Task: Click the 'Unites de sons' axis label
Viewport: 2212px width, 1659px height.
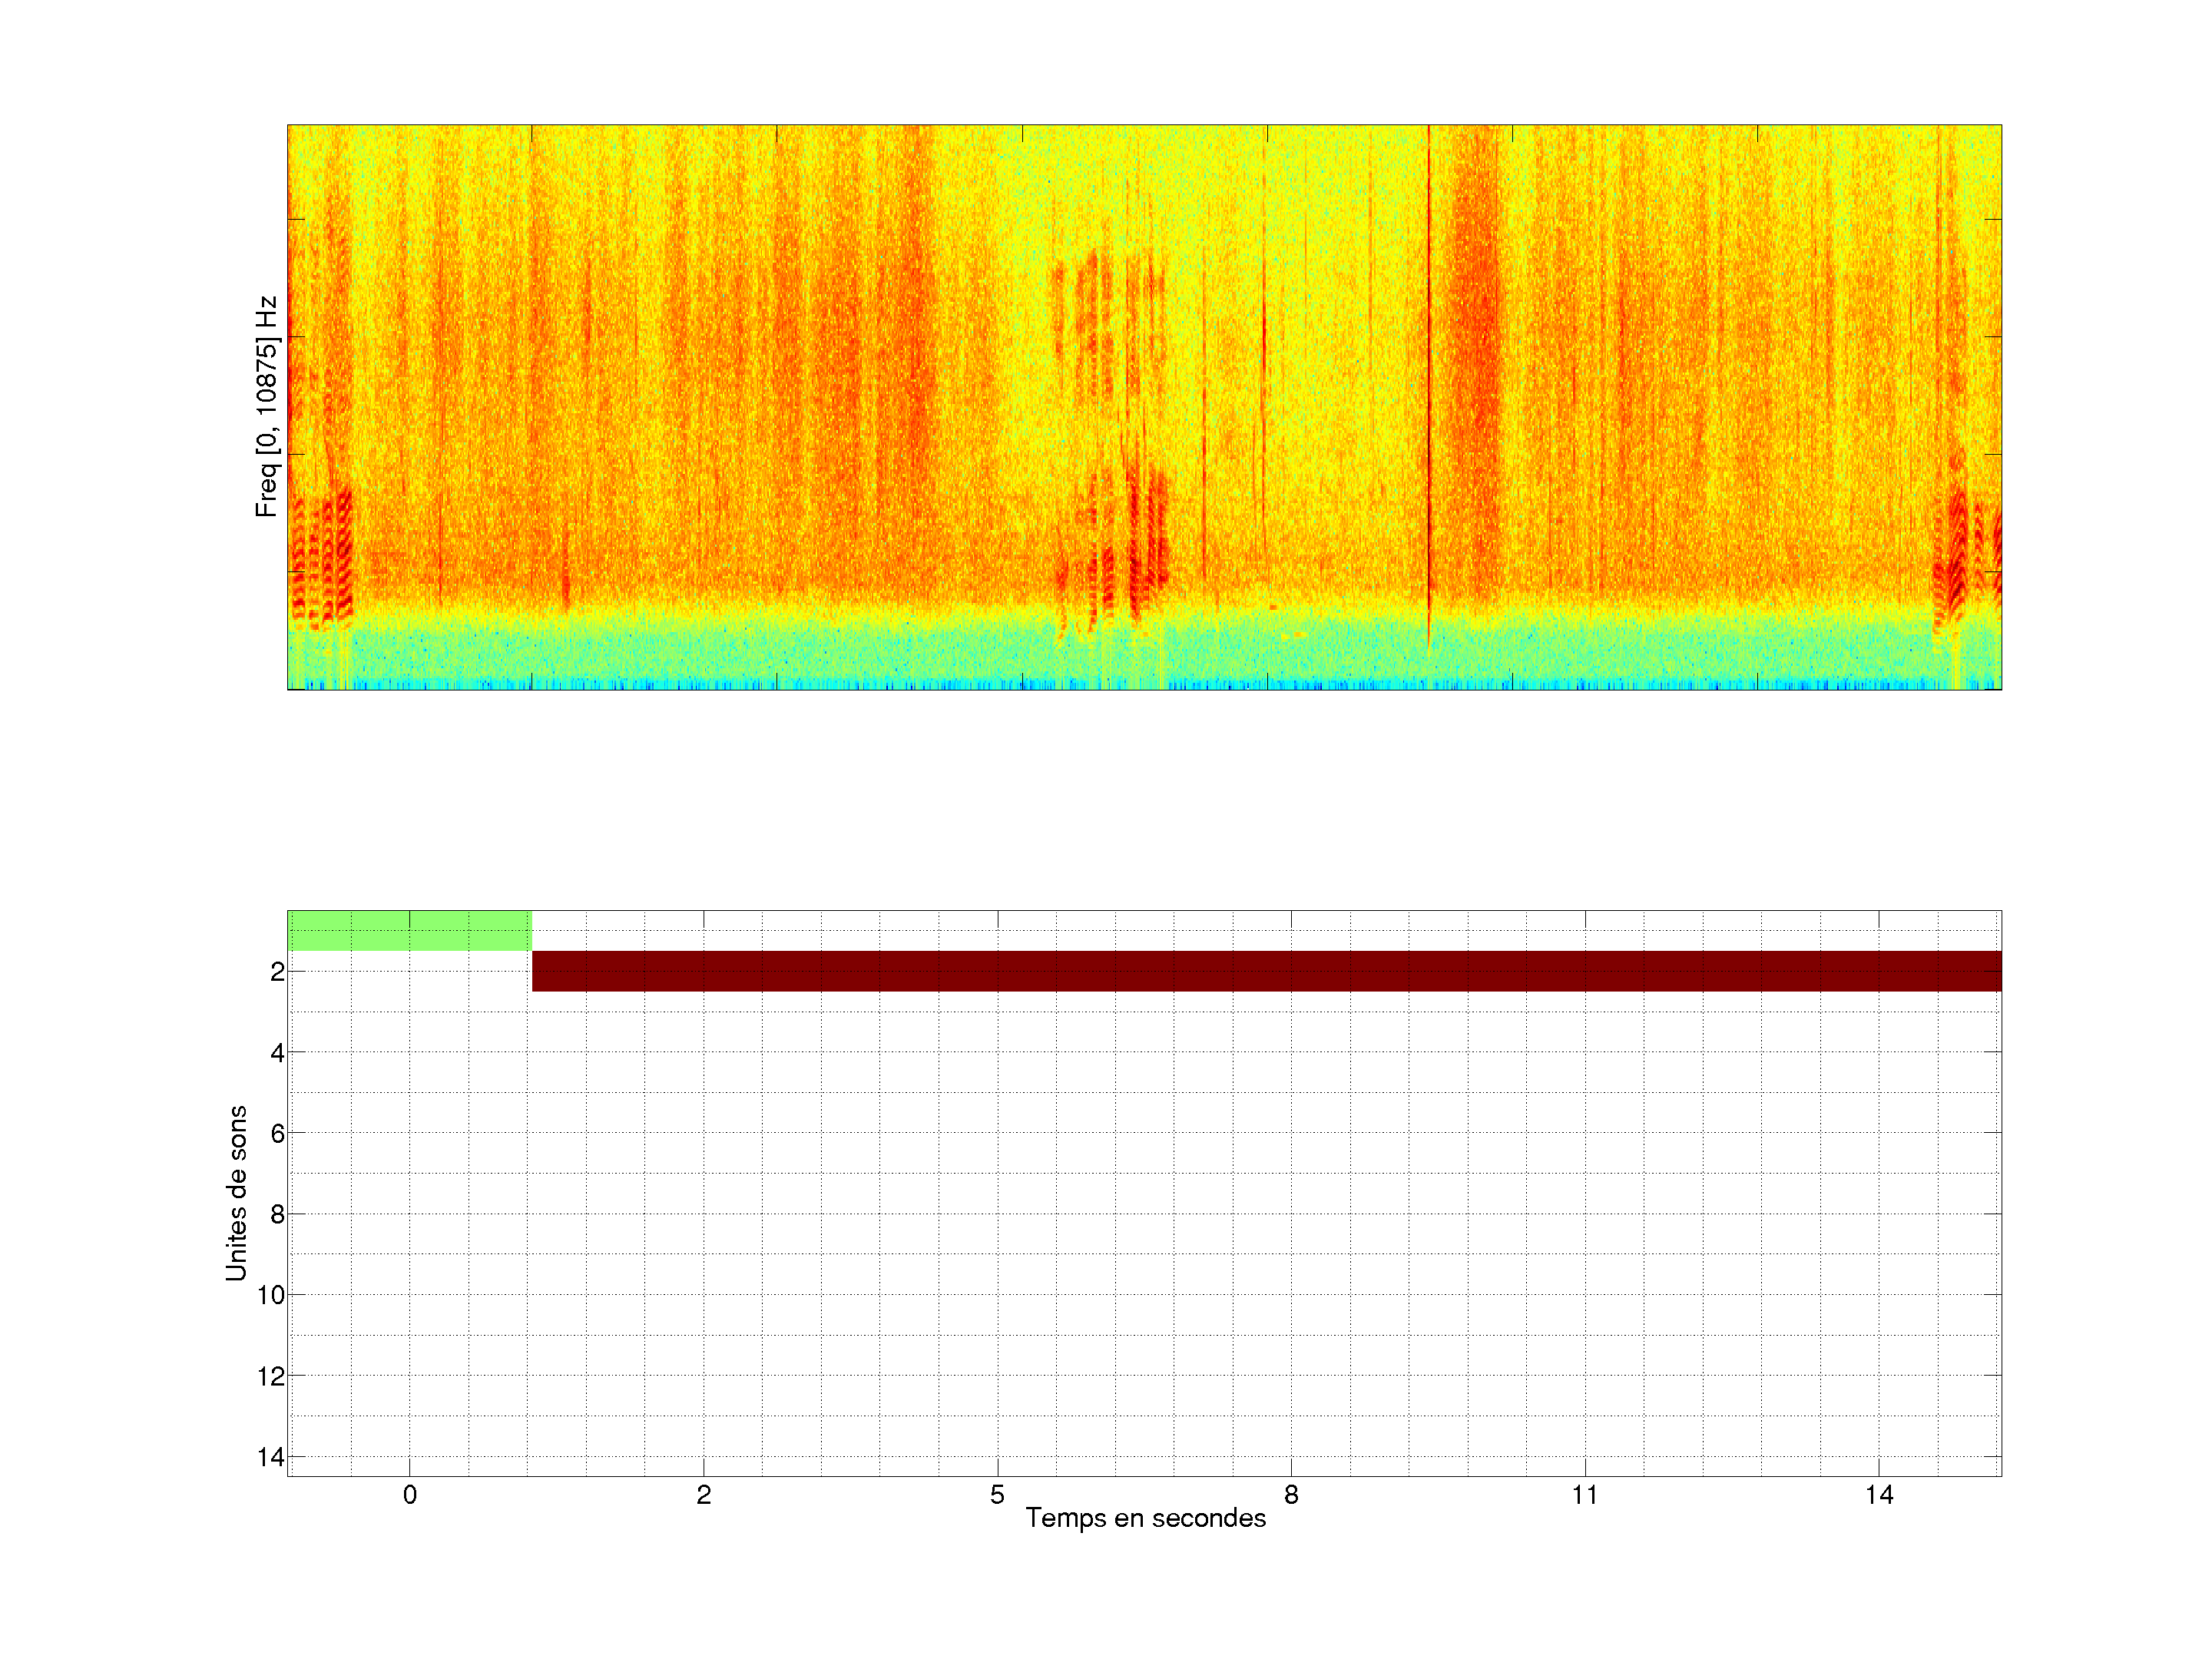Action: coord(236,1193)
